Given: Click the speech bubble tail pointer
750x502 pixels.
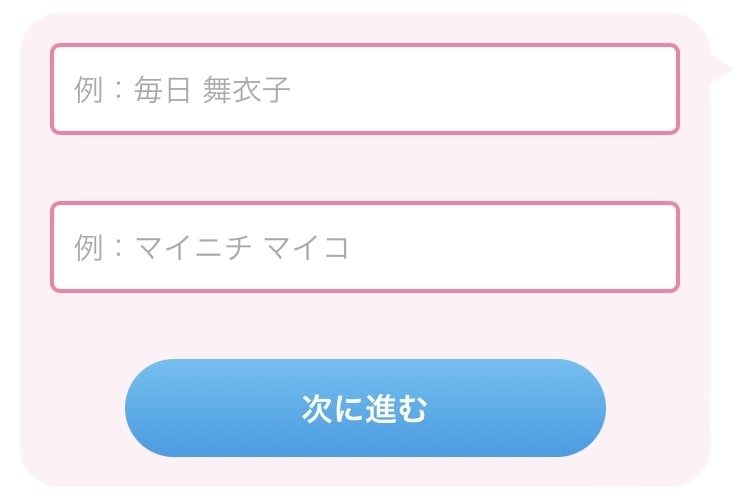Looking at the screenshot, I should [721, 69].
